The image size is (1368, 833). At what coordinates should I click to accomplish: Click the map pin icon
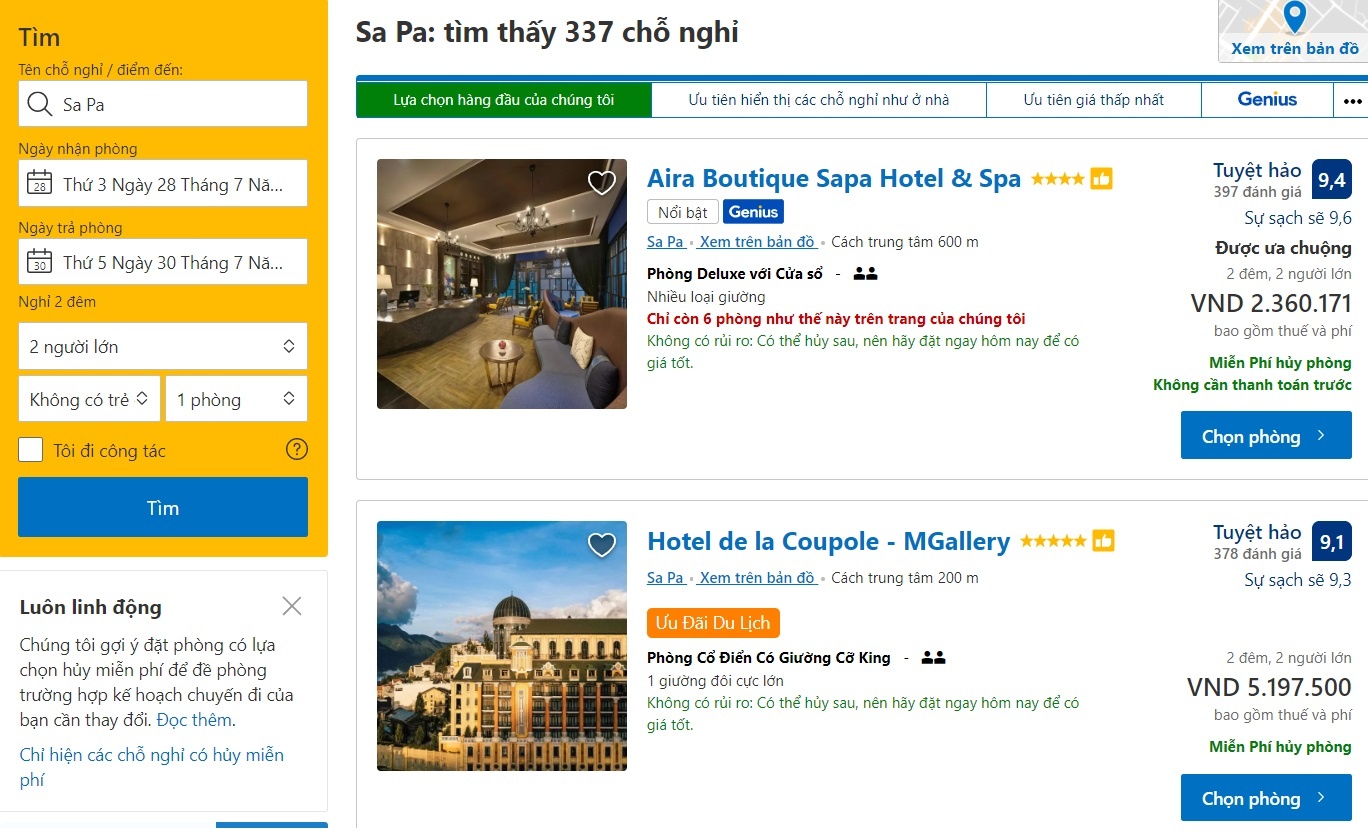(x=1295, y=17)
